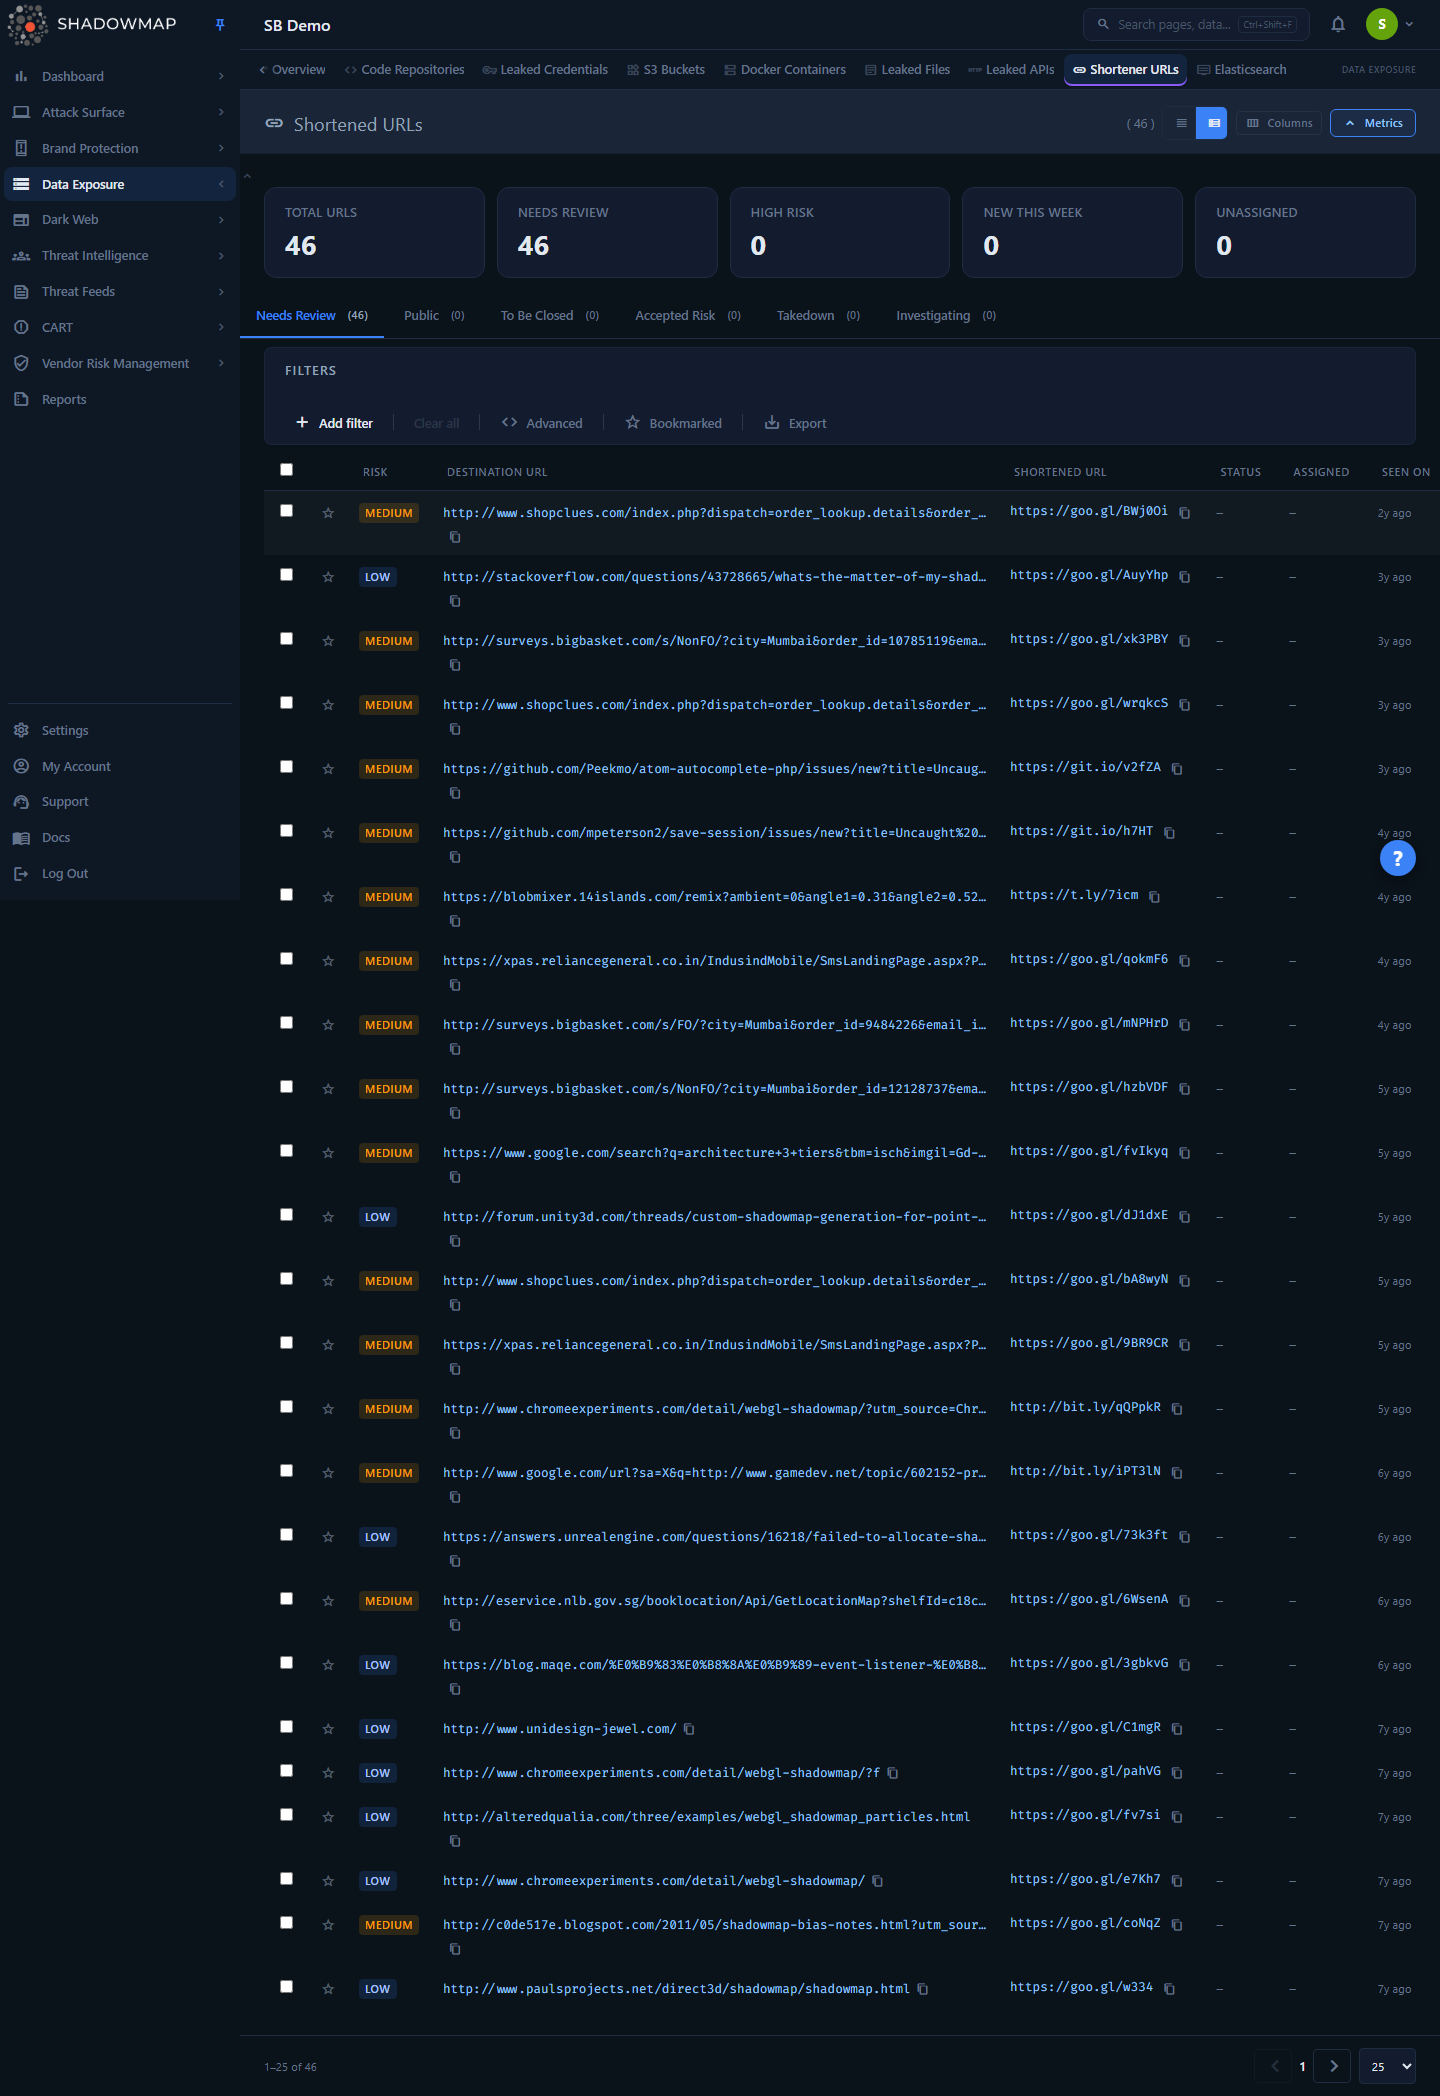Open the S3 Buckets tab
Viewport: 1440px width, 2096px height.
pos(666,70)
